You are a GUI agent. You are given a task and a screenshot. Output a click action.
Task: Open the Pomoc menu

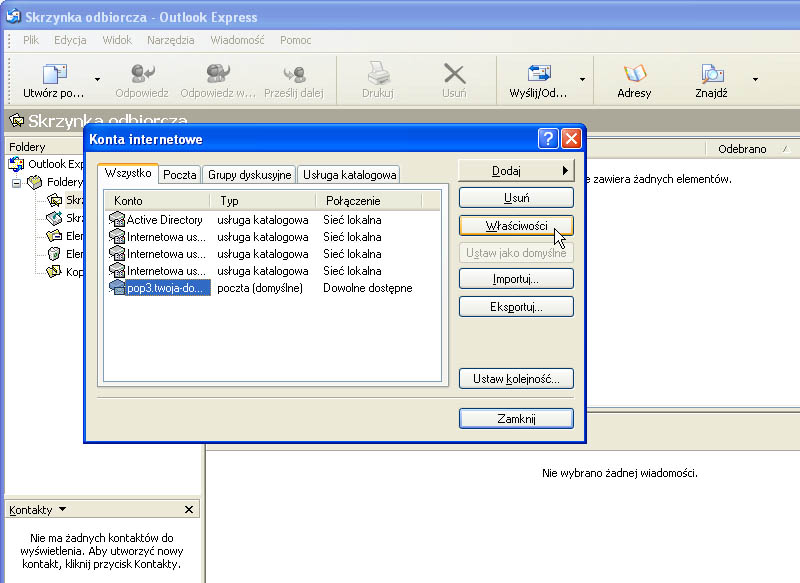click(295, 40)
